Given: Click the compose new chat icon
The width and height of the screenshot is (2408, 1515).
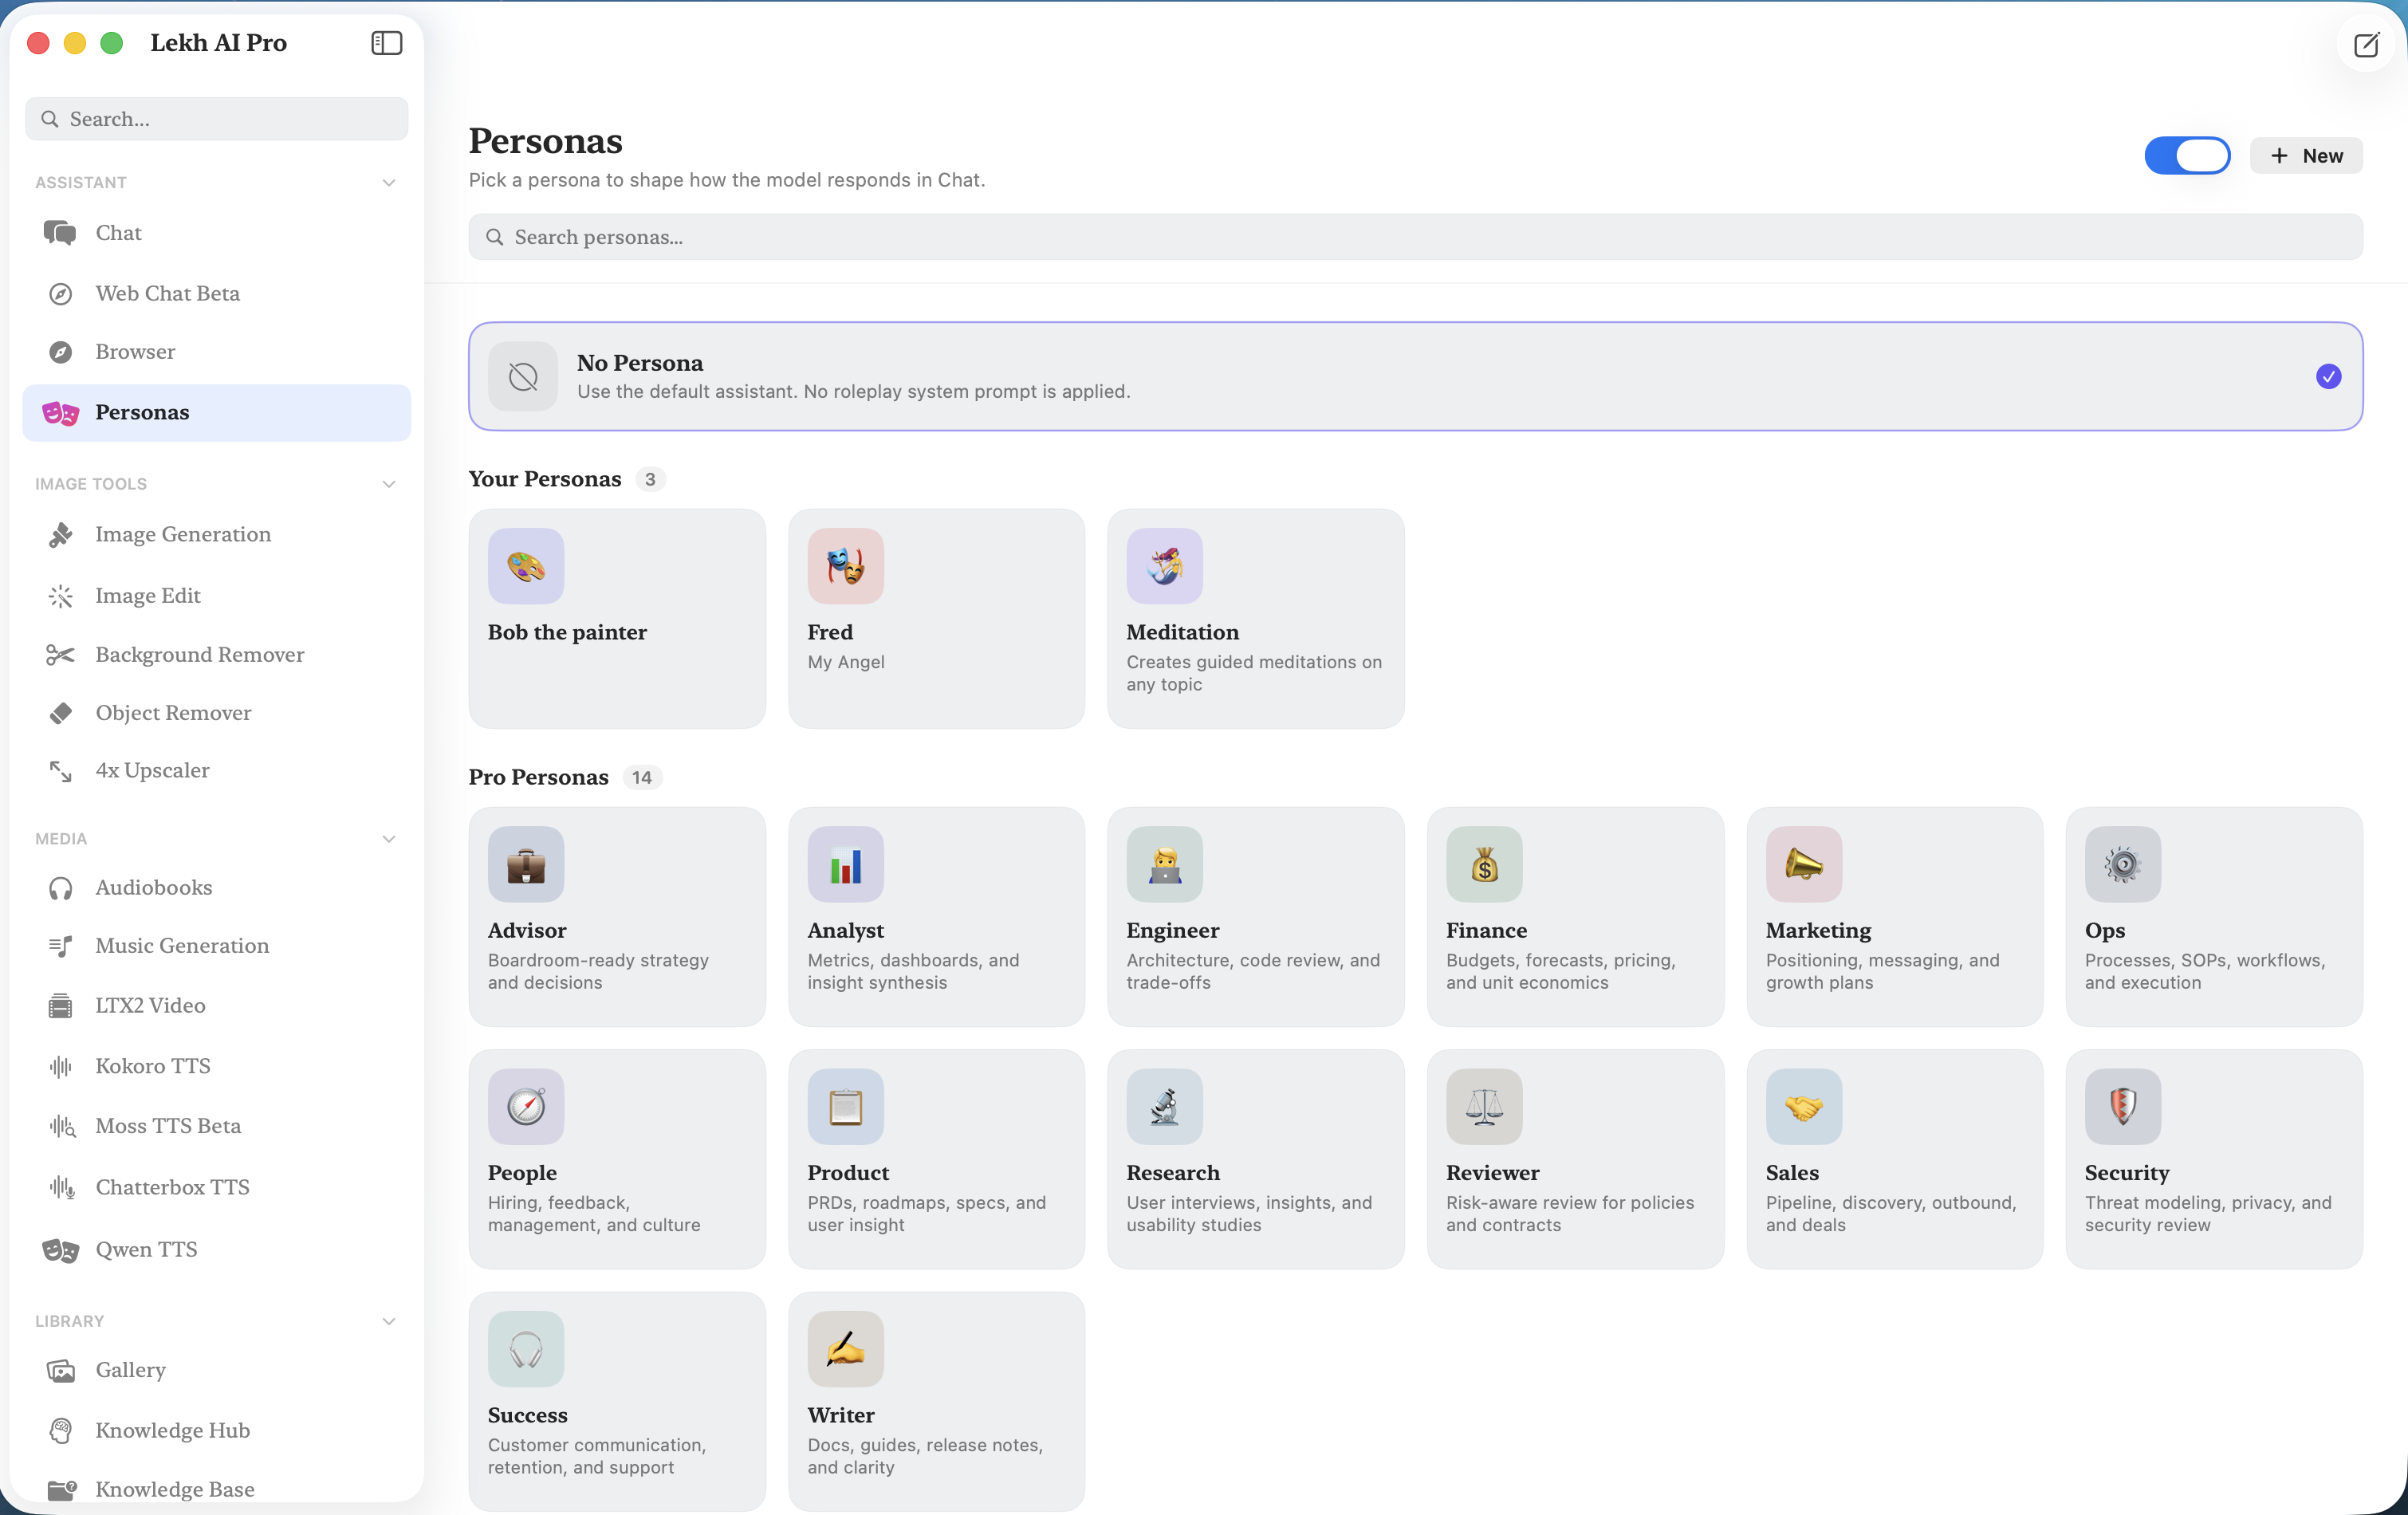Looking at the screenshot, I should pyautogui.click(x=2366, y=45).
